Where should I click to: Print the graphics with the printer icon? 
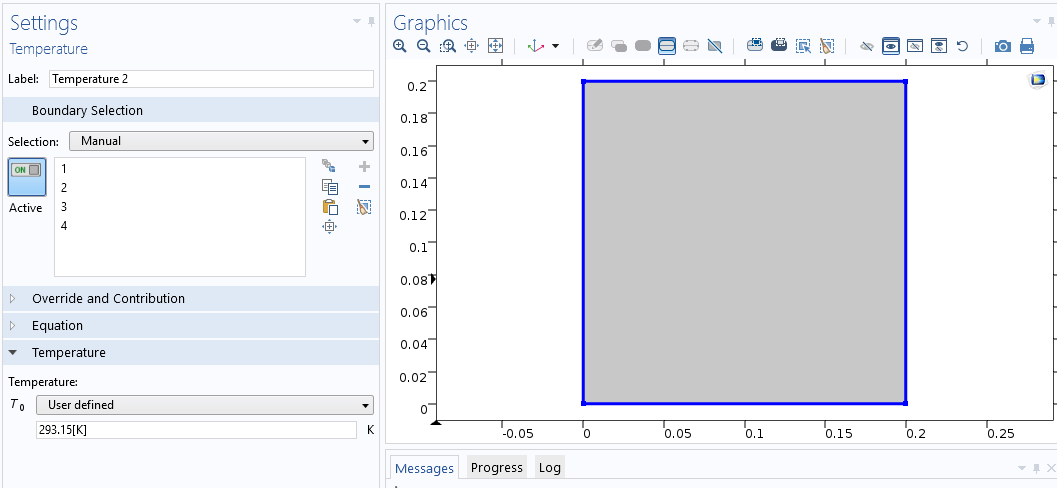coord(1026,46)
